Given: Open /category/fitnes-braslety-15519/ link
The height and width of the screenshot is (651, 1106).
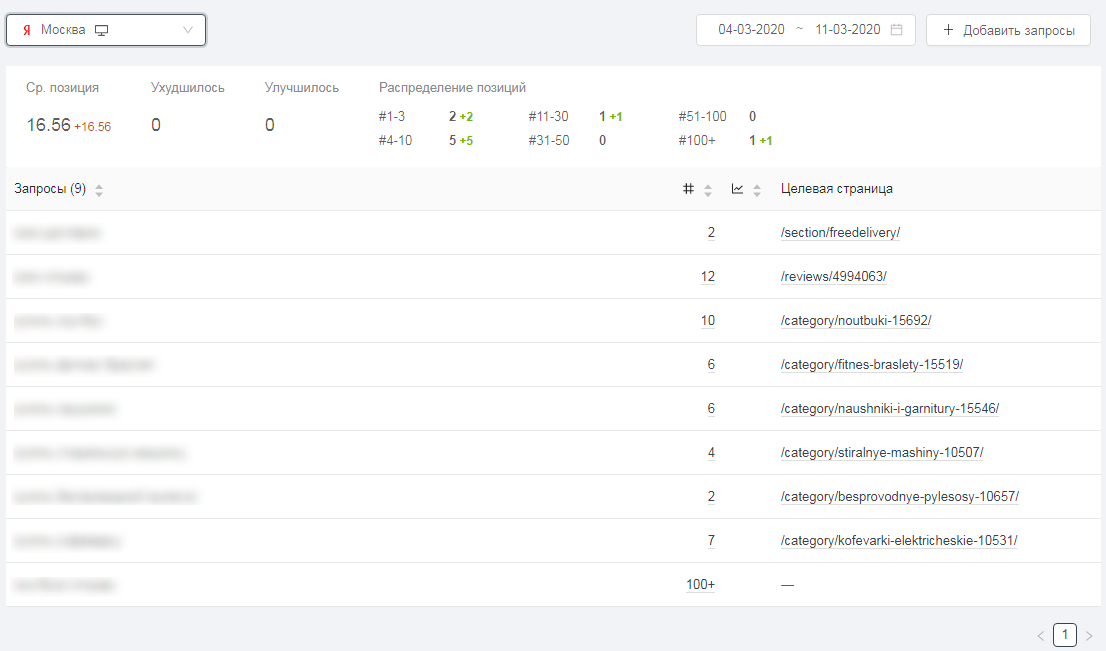Looking at the screenshot, I should pyautogui.click(x=871, y=365).
